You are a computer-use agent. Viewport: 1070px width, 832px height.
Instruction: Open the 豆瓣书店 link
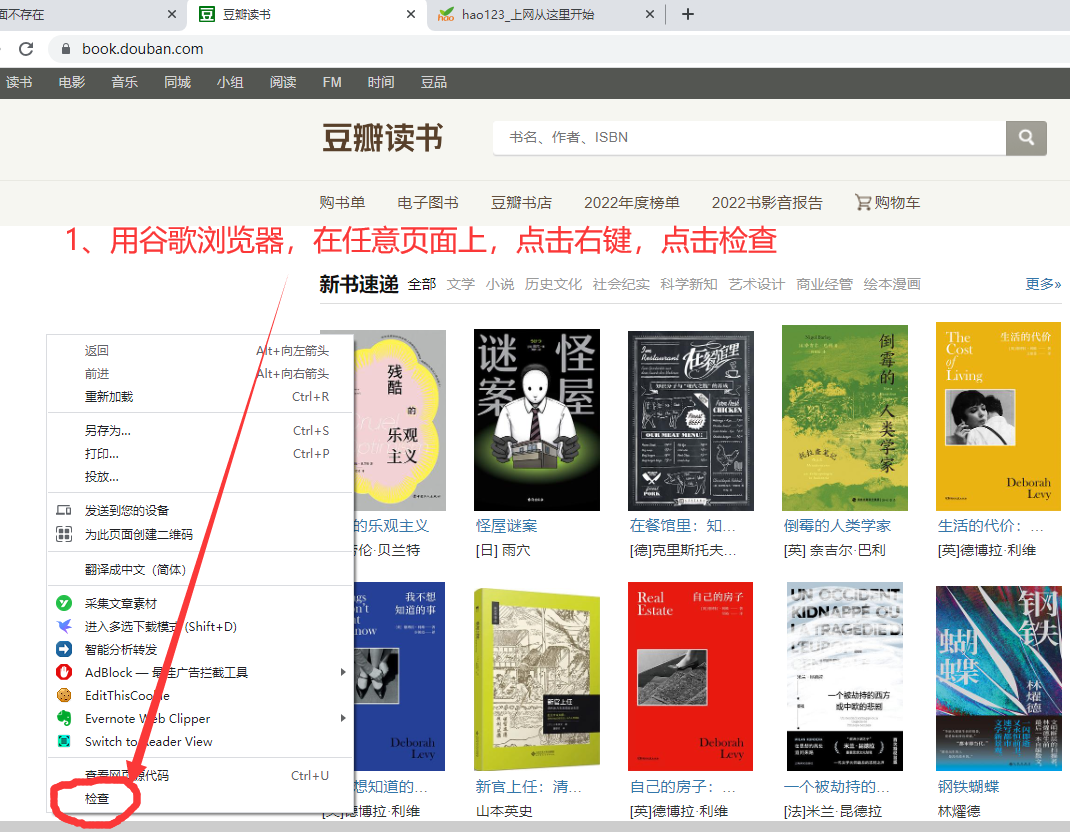[521, 203]
